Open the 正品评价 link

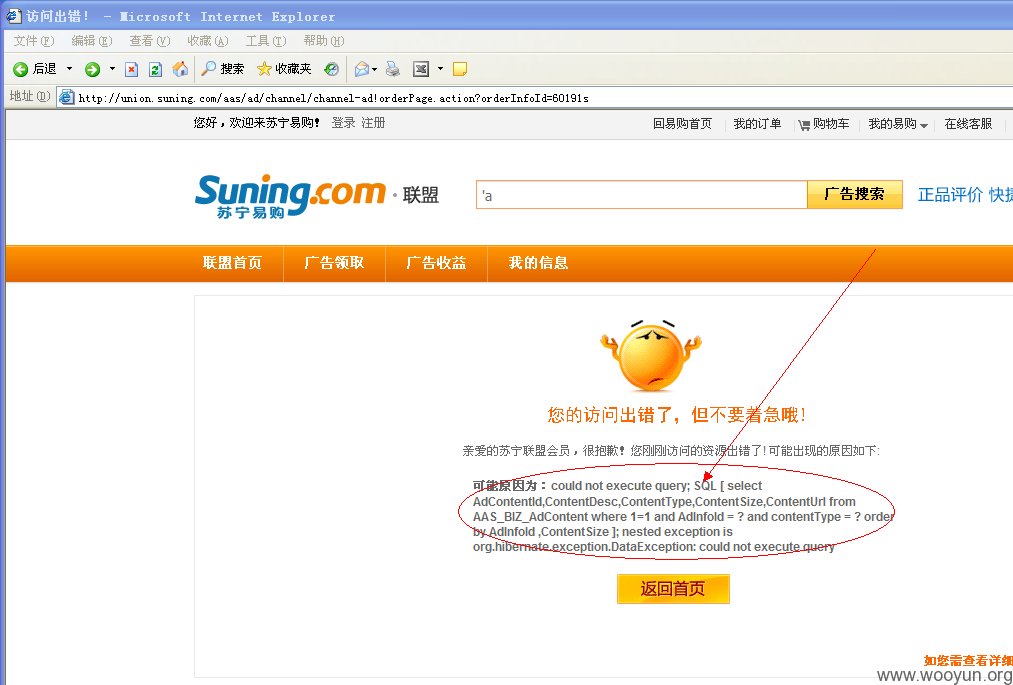click(x=950, y=195)
